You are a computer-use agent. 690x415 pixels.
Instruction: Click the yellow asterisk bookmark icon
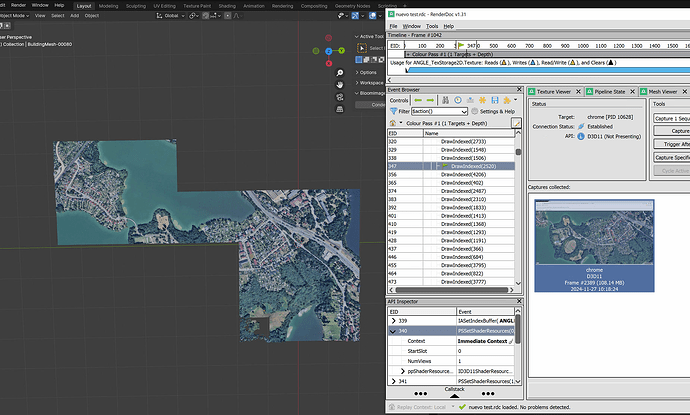(482, 100)
